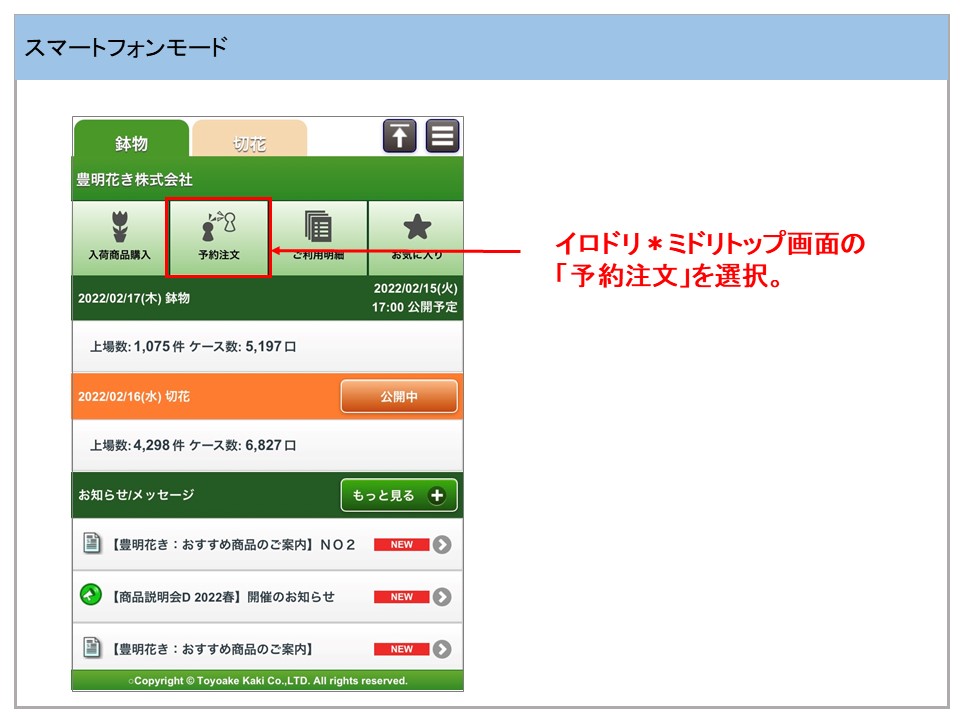The image size is (960, 720).
Task: Click the もっと見る button
Action: 398,495
